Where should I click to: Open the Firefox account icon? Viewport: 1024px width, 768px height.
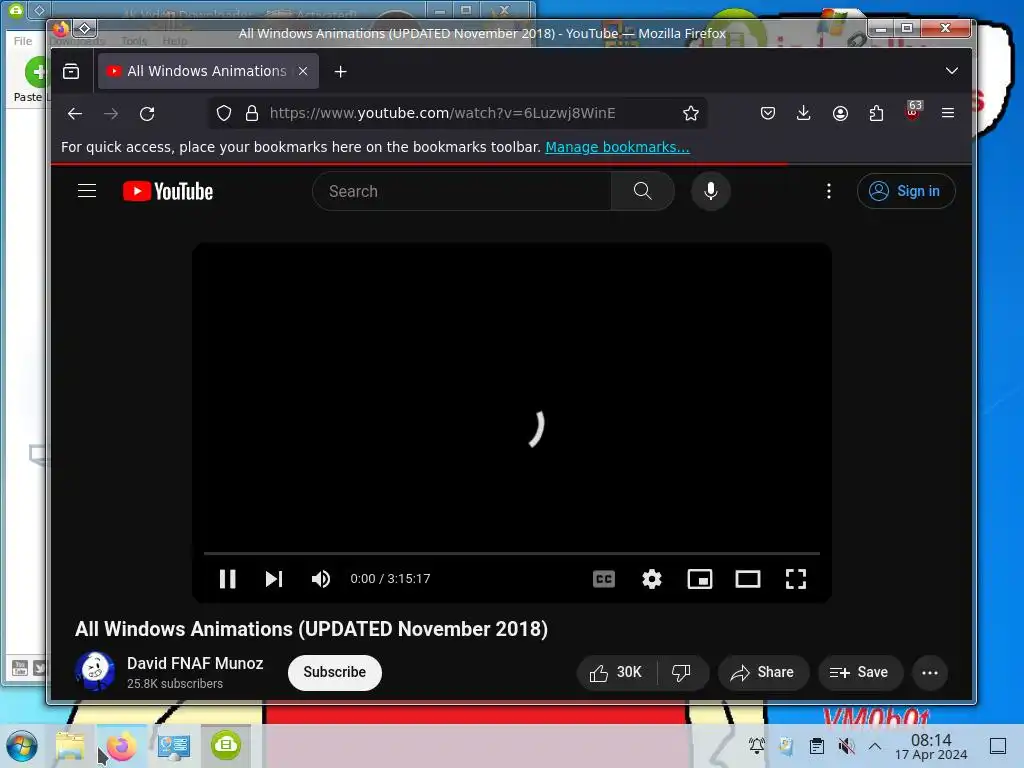840,114
